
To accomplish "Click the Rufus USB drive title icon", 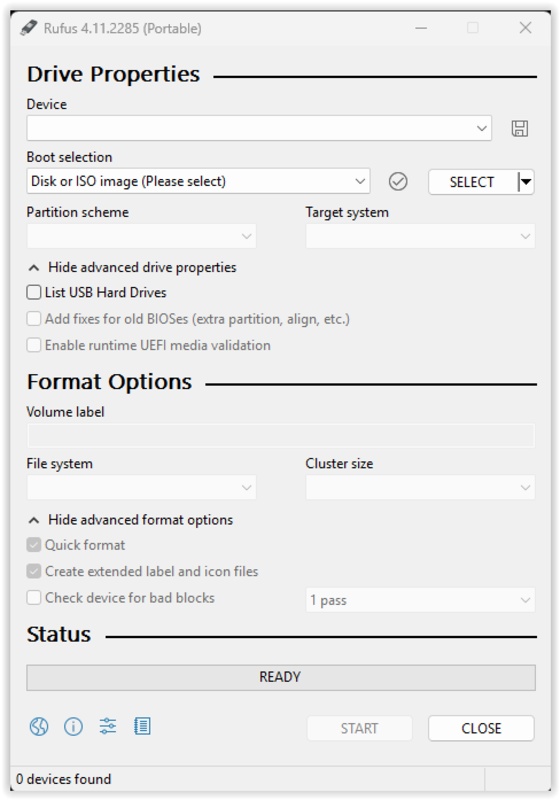I will 29,28.
